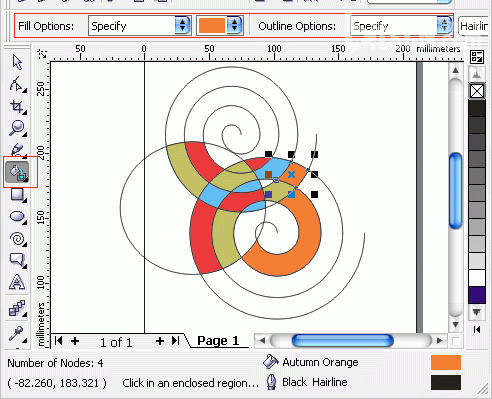Screen dimensions: 492x399
Task: Expand the color palette flyout arrow
Action: pyautogui.click(x=477, y=329)
